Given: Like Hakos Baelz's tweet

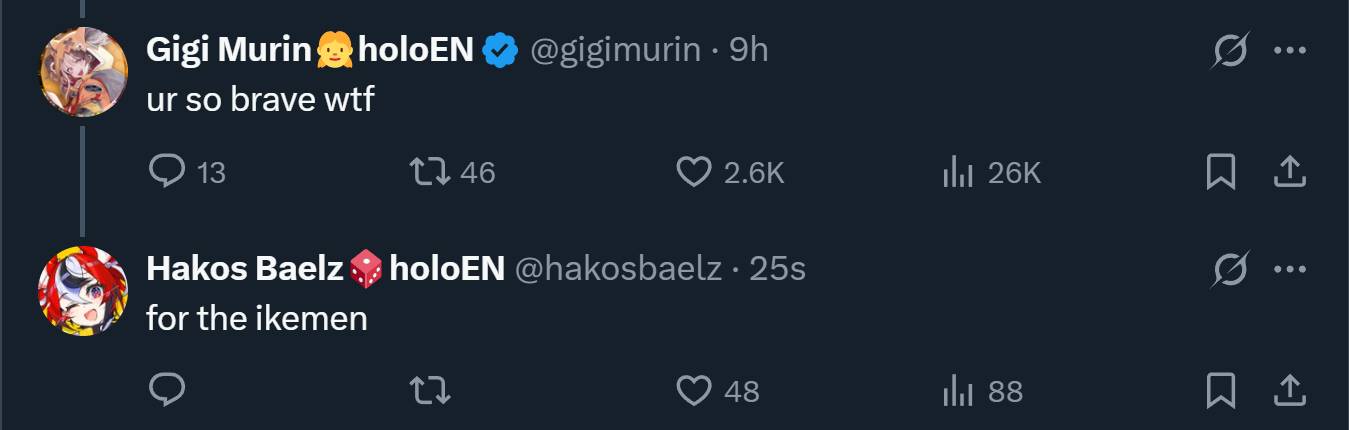Looking at the screenshot, I should 693,389.
